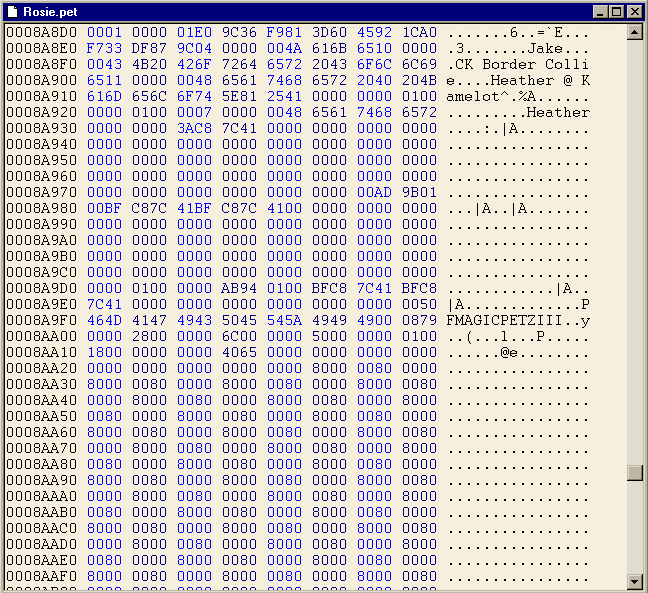Click the Rosie.pet title bar text
Screen dimensions: 648x593
[50, 12]
